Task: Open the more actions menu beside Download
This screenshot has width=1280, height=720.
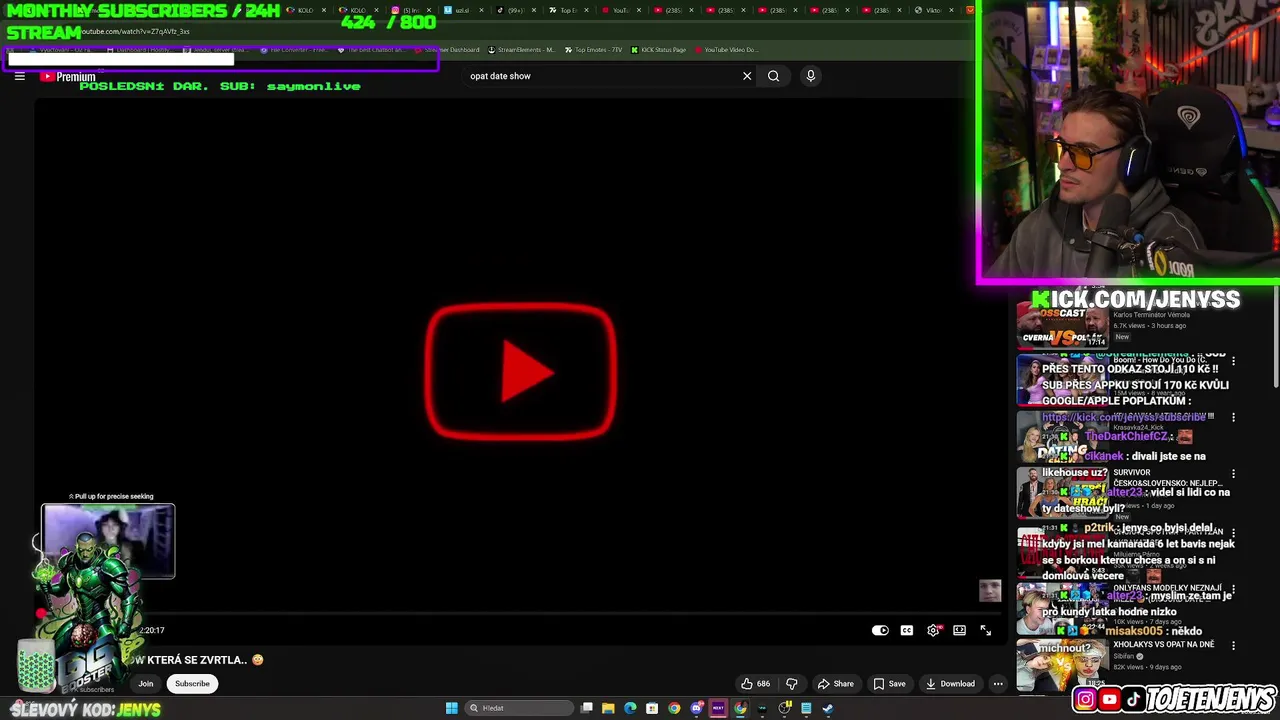Action: click(x=998, y=684)
